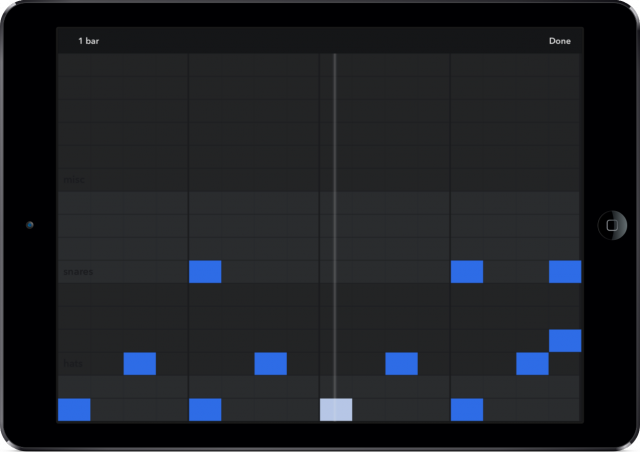Turn off the first hats note
640x452 pixels.
click(x=140, y=363)
